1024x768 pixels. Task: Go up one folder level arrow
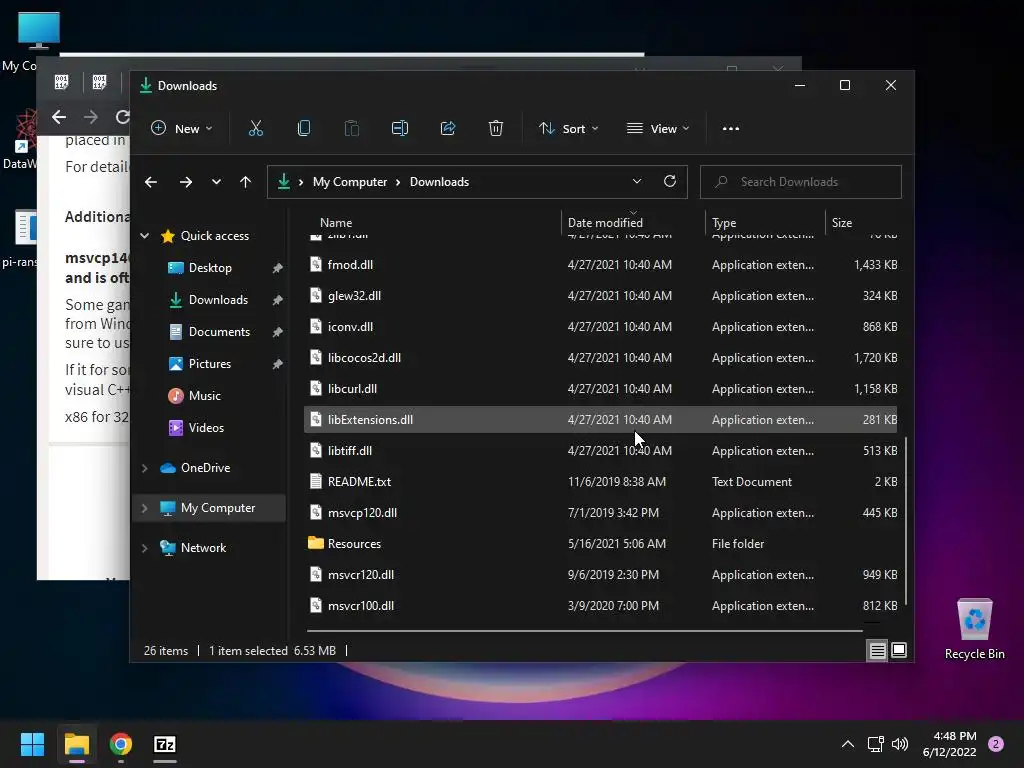click(246, 182)
